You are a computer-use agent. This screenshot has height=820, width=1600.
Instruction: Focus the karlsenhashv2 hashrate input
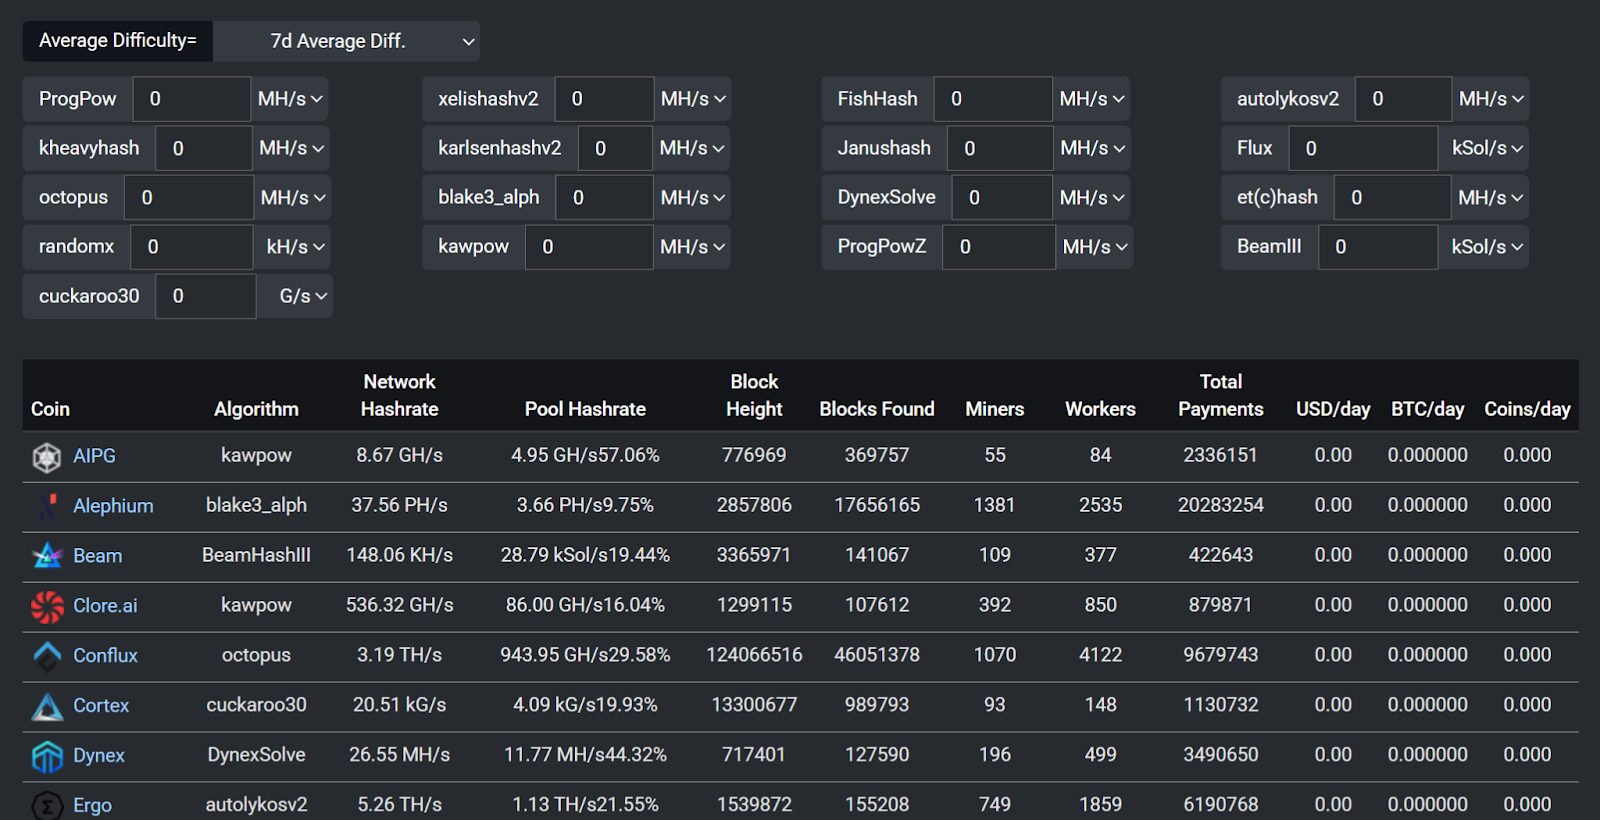[615, 148]
